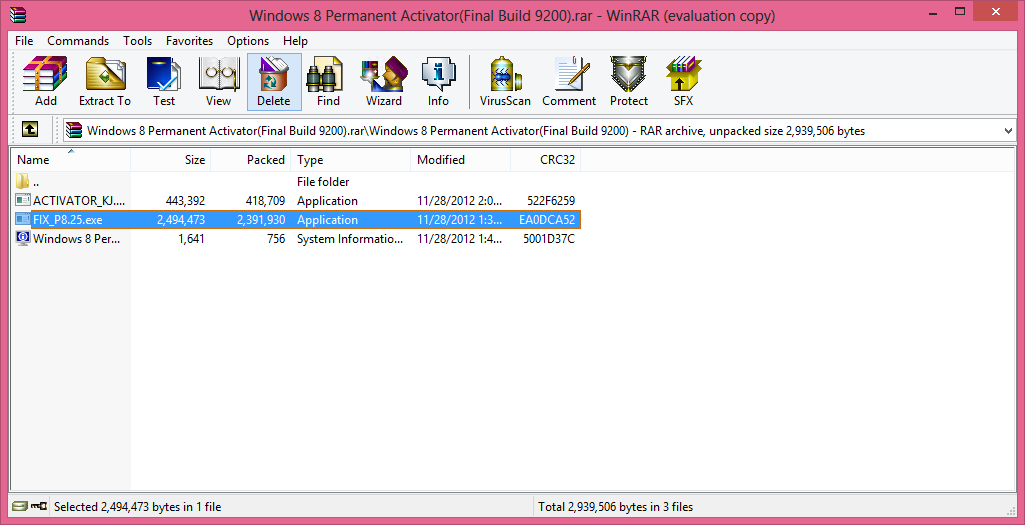Click the Windows 8 Per... system info icon
This screenshot has width=1025, height=525.
pos(23,238)
